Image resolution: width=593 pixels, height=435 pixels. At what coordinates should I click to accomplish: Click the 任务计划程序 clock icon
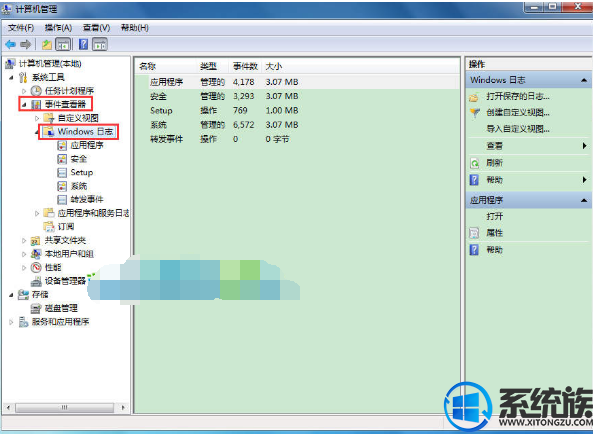(36, 91)
